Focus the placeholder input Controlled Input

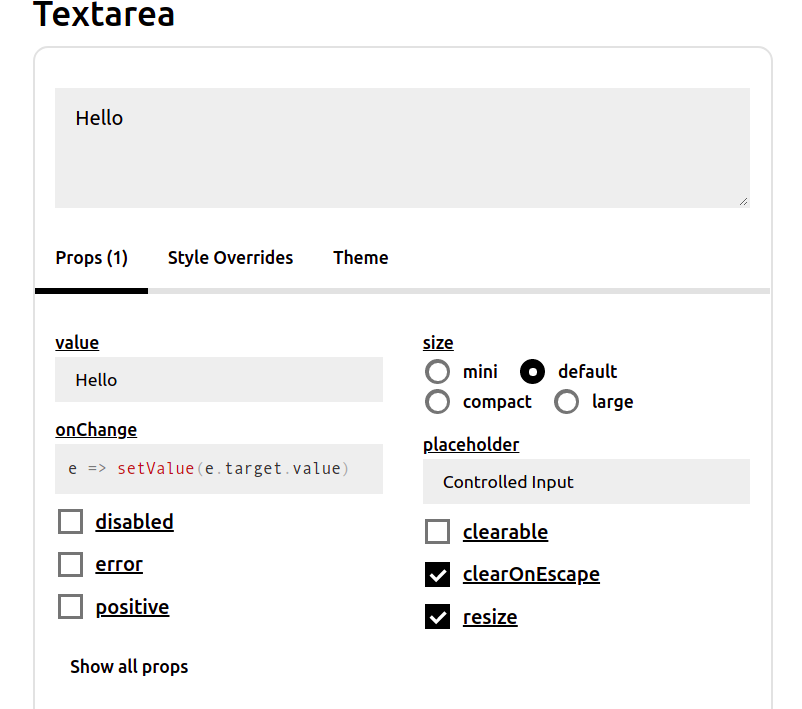point(586,481)
